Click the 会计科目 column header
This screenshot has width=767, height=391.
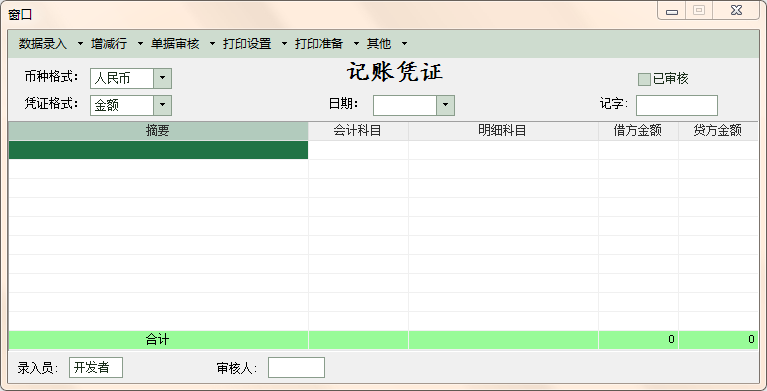pos(358,131)
